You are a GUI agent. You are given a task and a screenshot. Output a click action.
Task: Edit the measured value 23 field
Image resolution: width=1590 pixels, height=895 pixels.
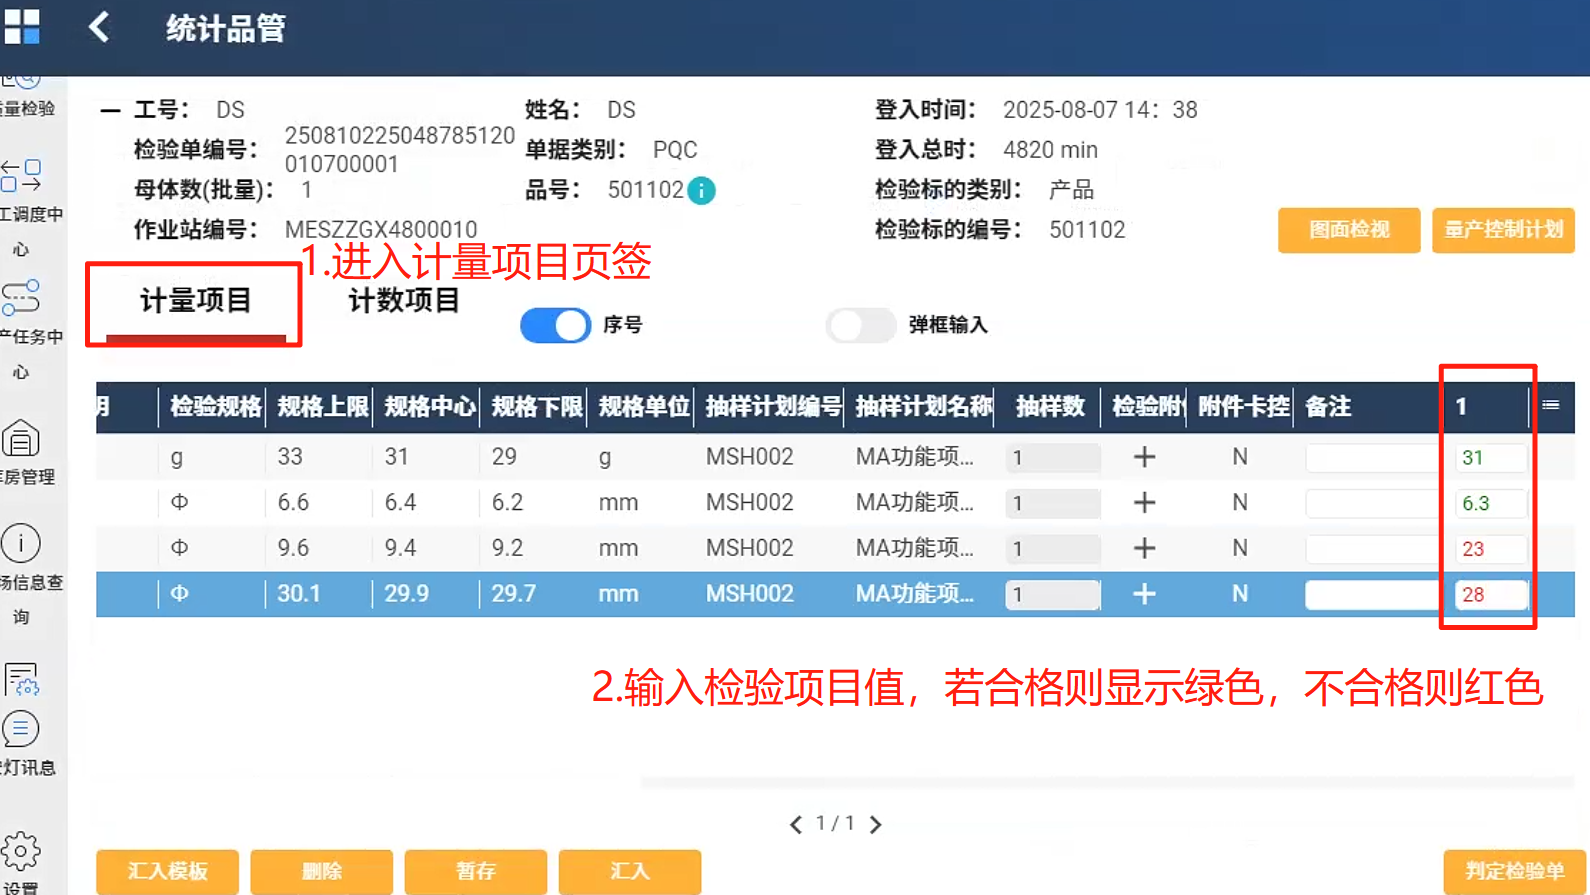(1491, 549)
